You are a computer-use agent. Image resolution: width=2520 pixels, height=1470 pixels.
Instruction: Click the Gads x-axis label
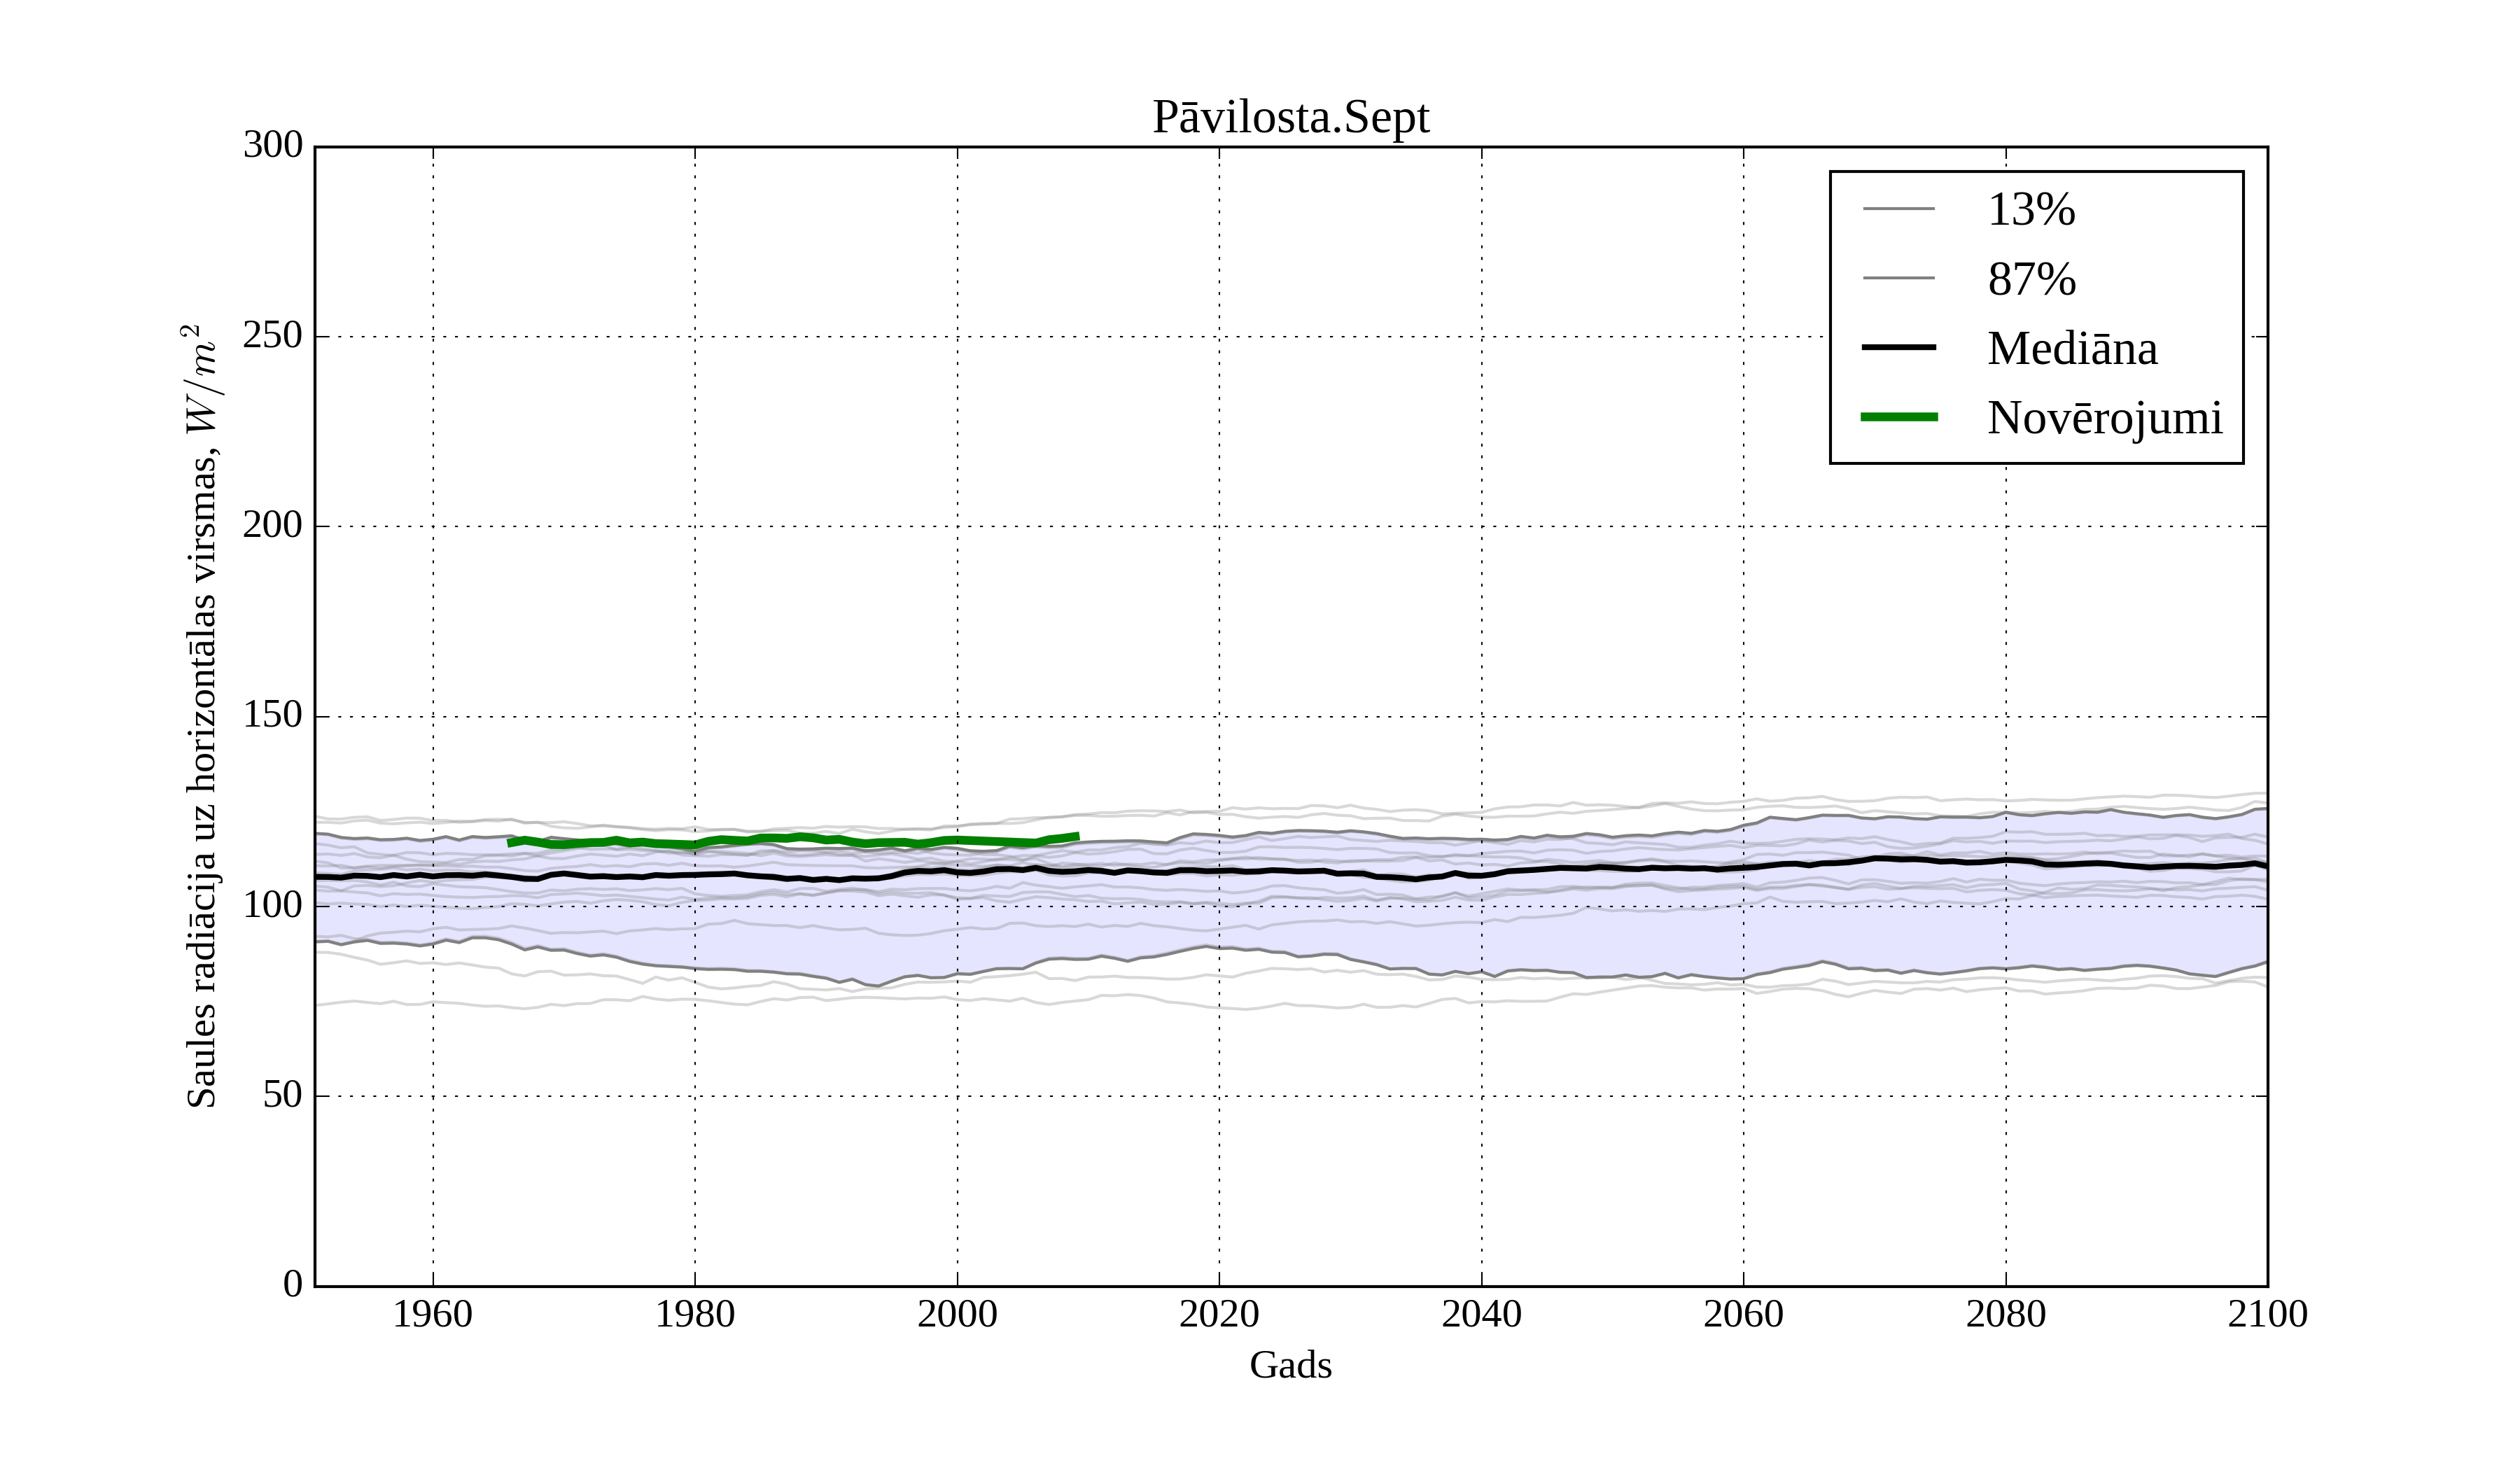click(1290, 1365)
